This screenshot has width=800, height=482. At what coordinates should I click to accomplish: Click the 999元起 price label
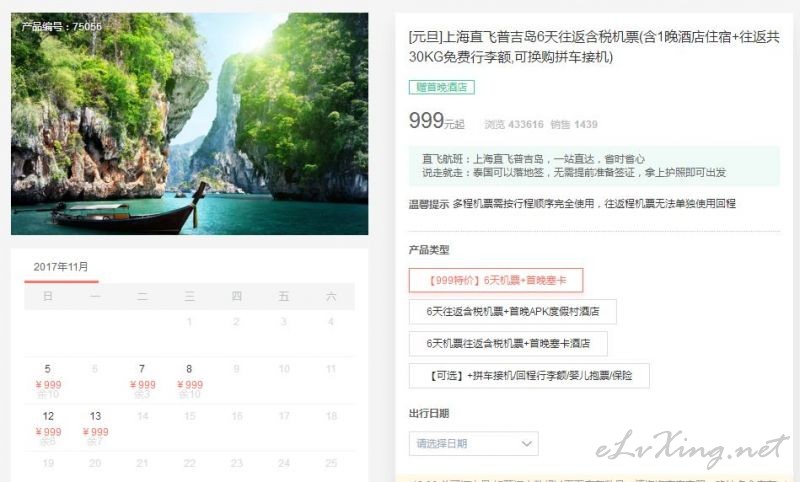(x=437, y=121)
